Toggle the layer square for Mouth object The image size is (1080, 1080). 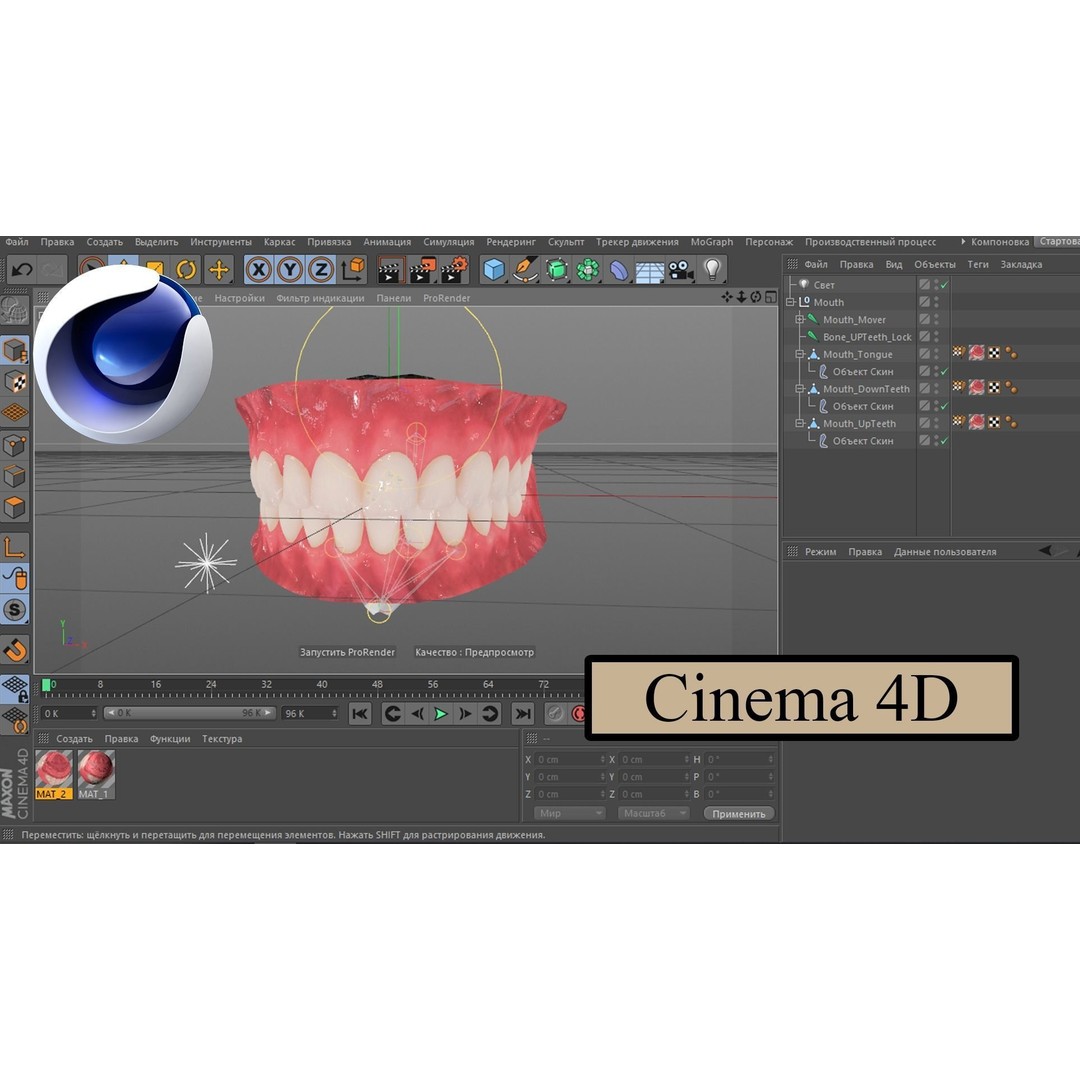click(x=924, y=302)
